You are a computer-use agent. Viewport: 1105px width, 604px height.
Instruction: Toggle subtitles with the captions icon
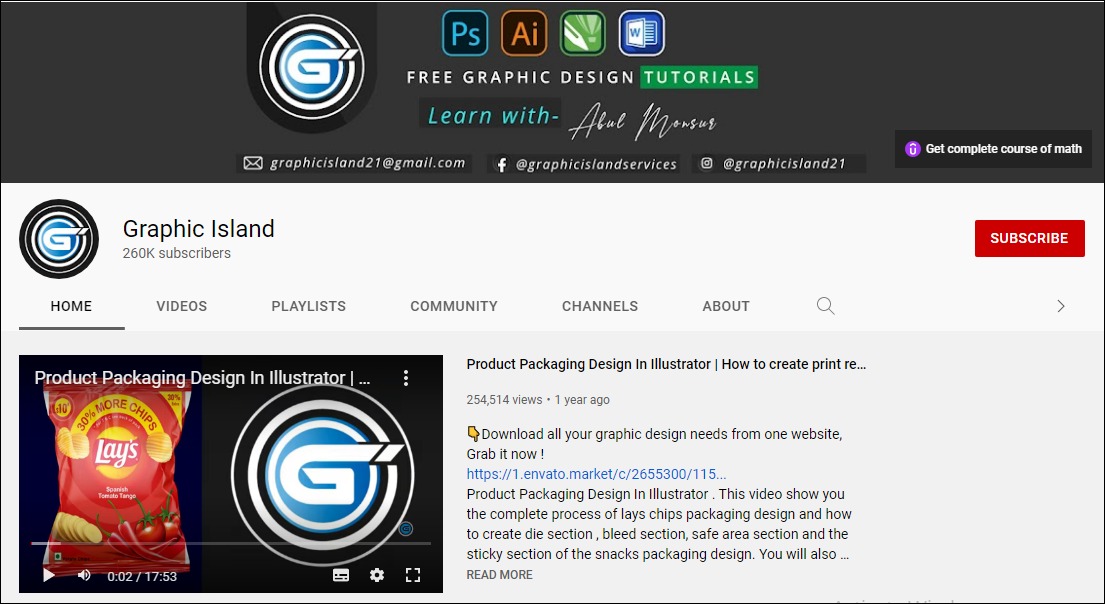(341, 575)
